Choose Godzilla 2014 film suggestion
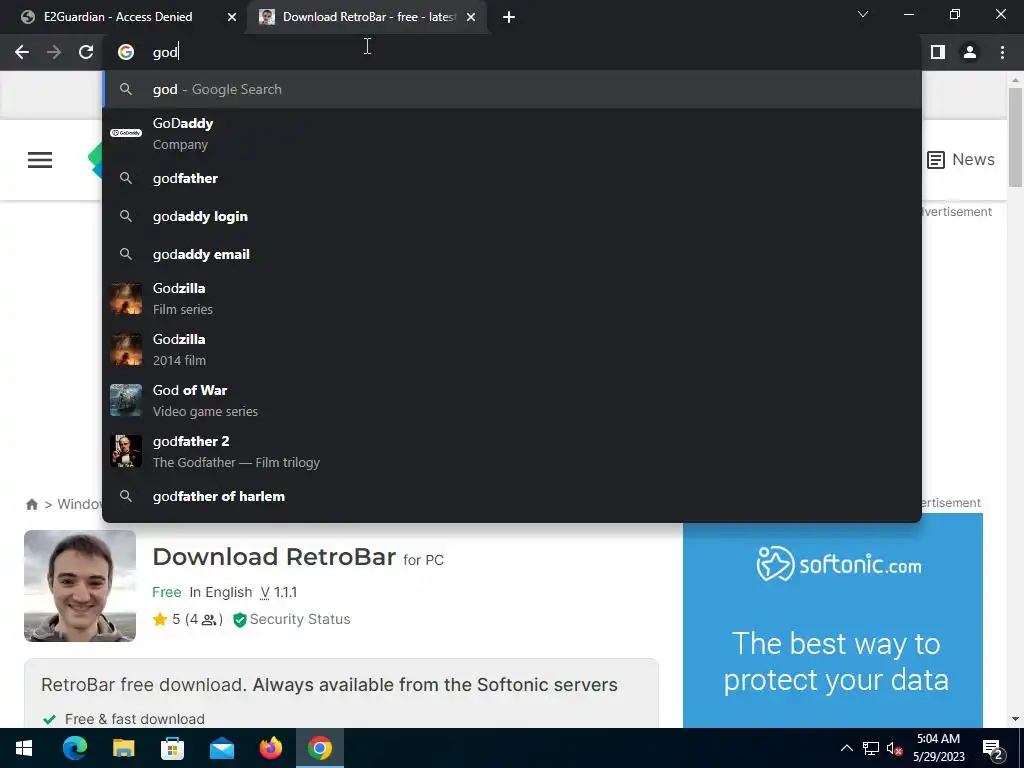1024x768 pixels. coord(512,349)
